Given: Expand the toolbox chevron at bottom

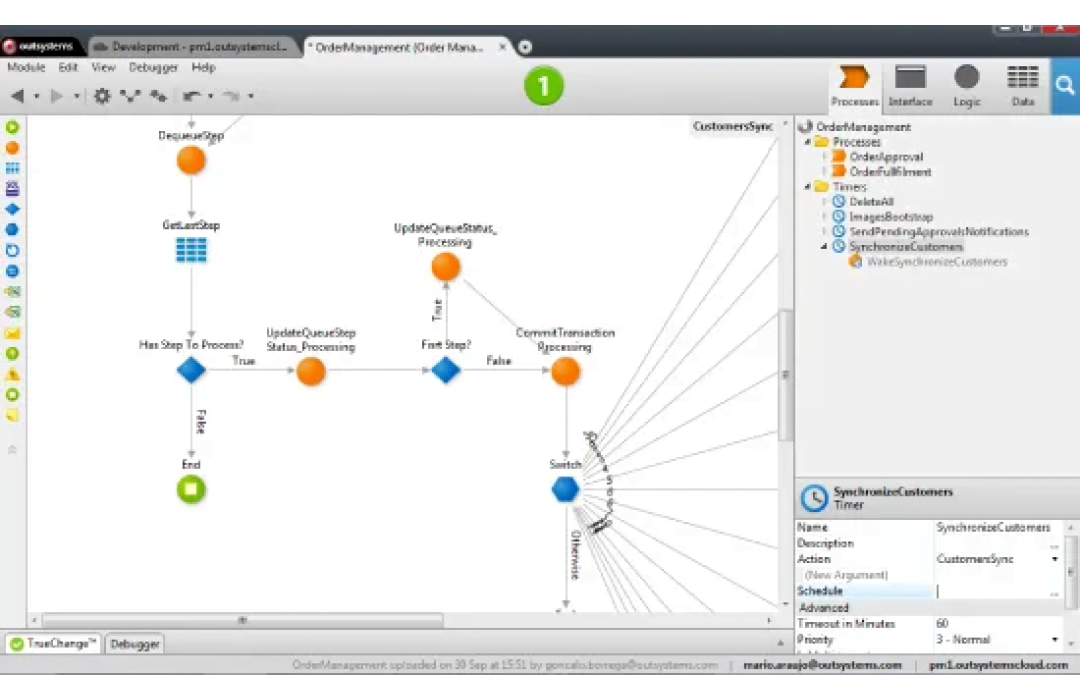Looking at the screenshot, I should point(12,450).
